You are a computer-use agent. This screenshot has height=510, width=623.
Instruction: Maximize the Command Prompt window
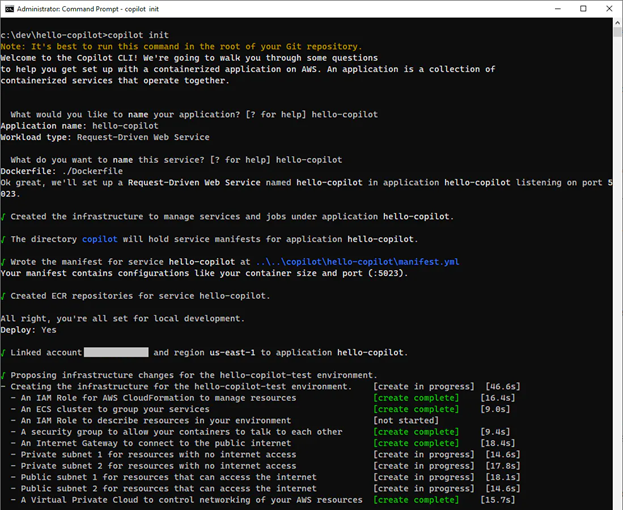(583, 9)
